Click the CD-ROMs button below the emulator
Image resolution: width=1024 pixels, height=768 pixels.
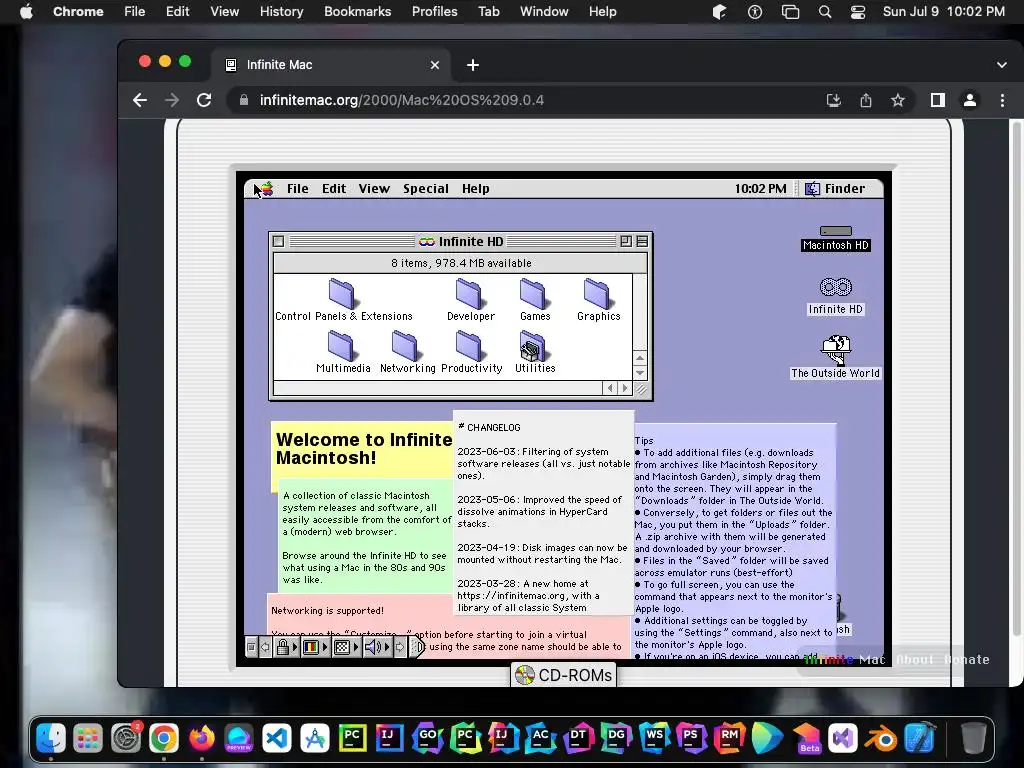[x=563, y=675]
